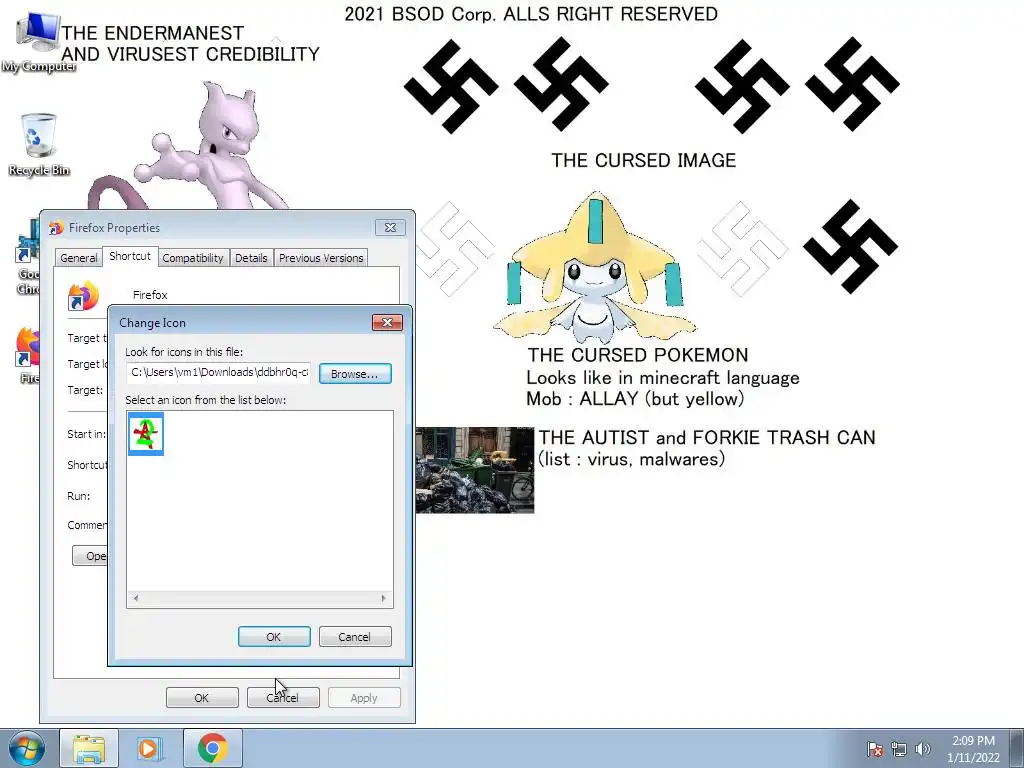Switch to the General tab in Firefox Properties
The image size is (1024, 768).
click(x=79, y=258)
